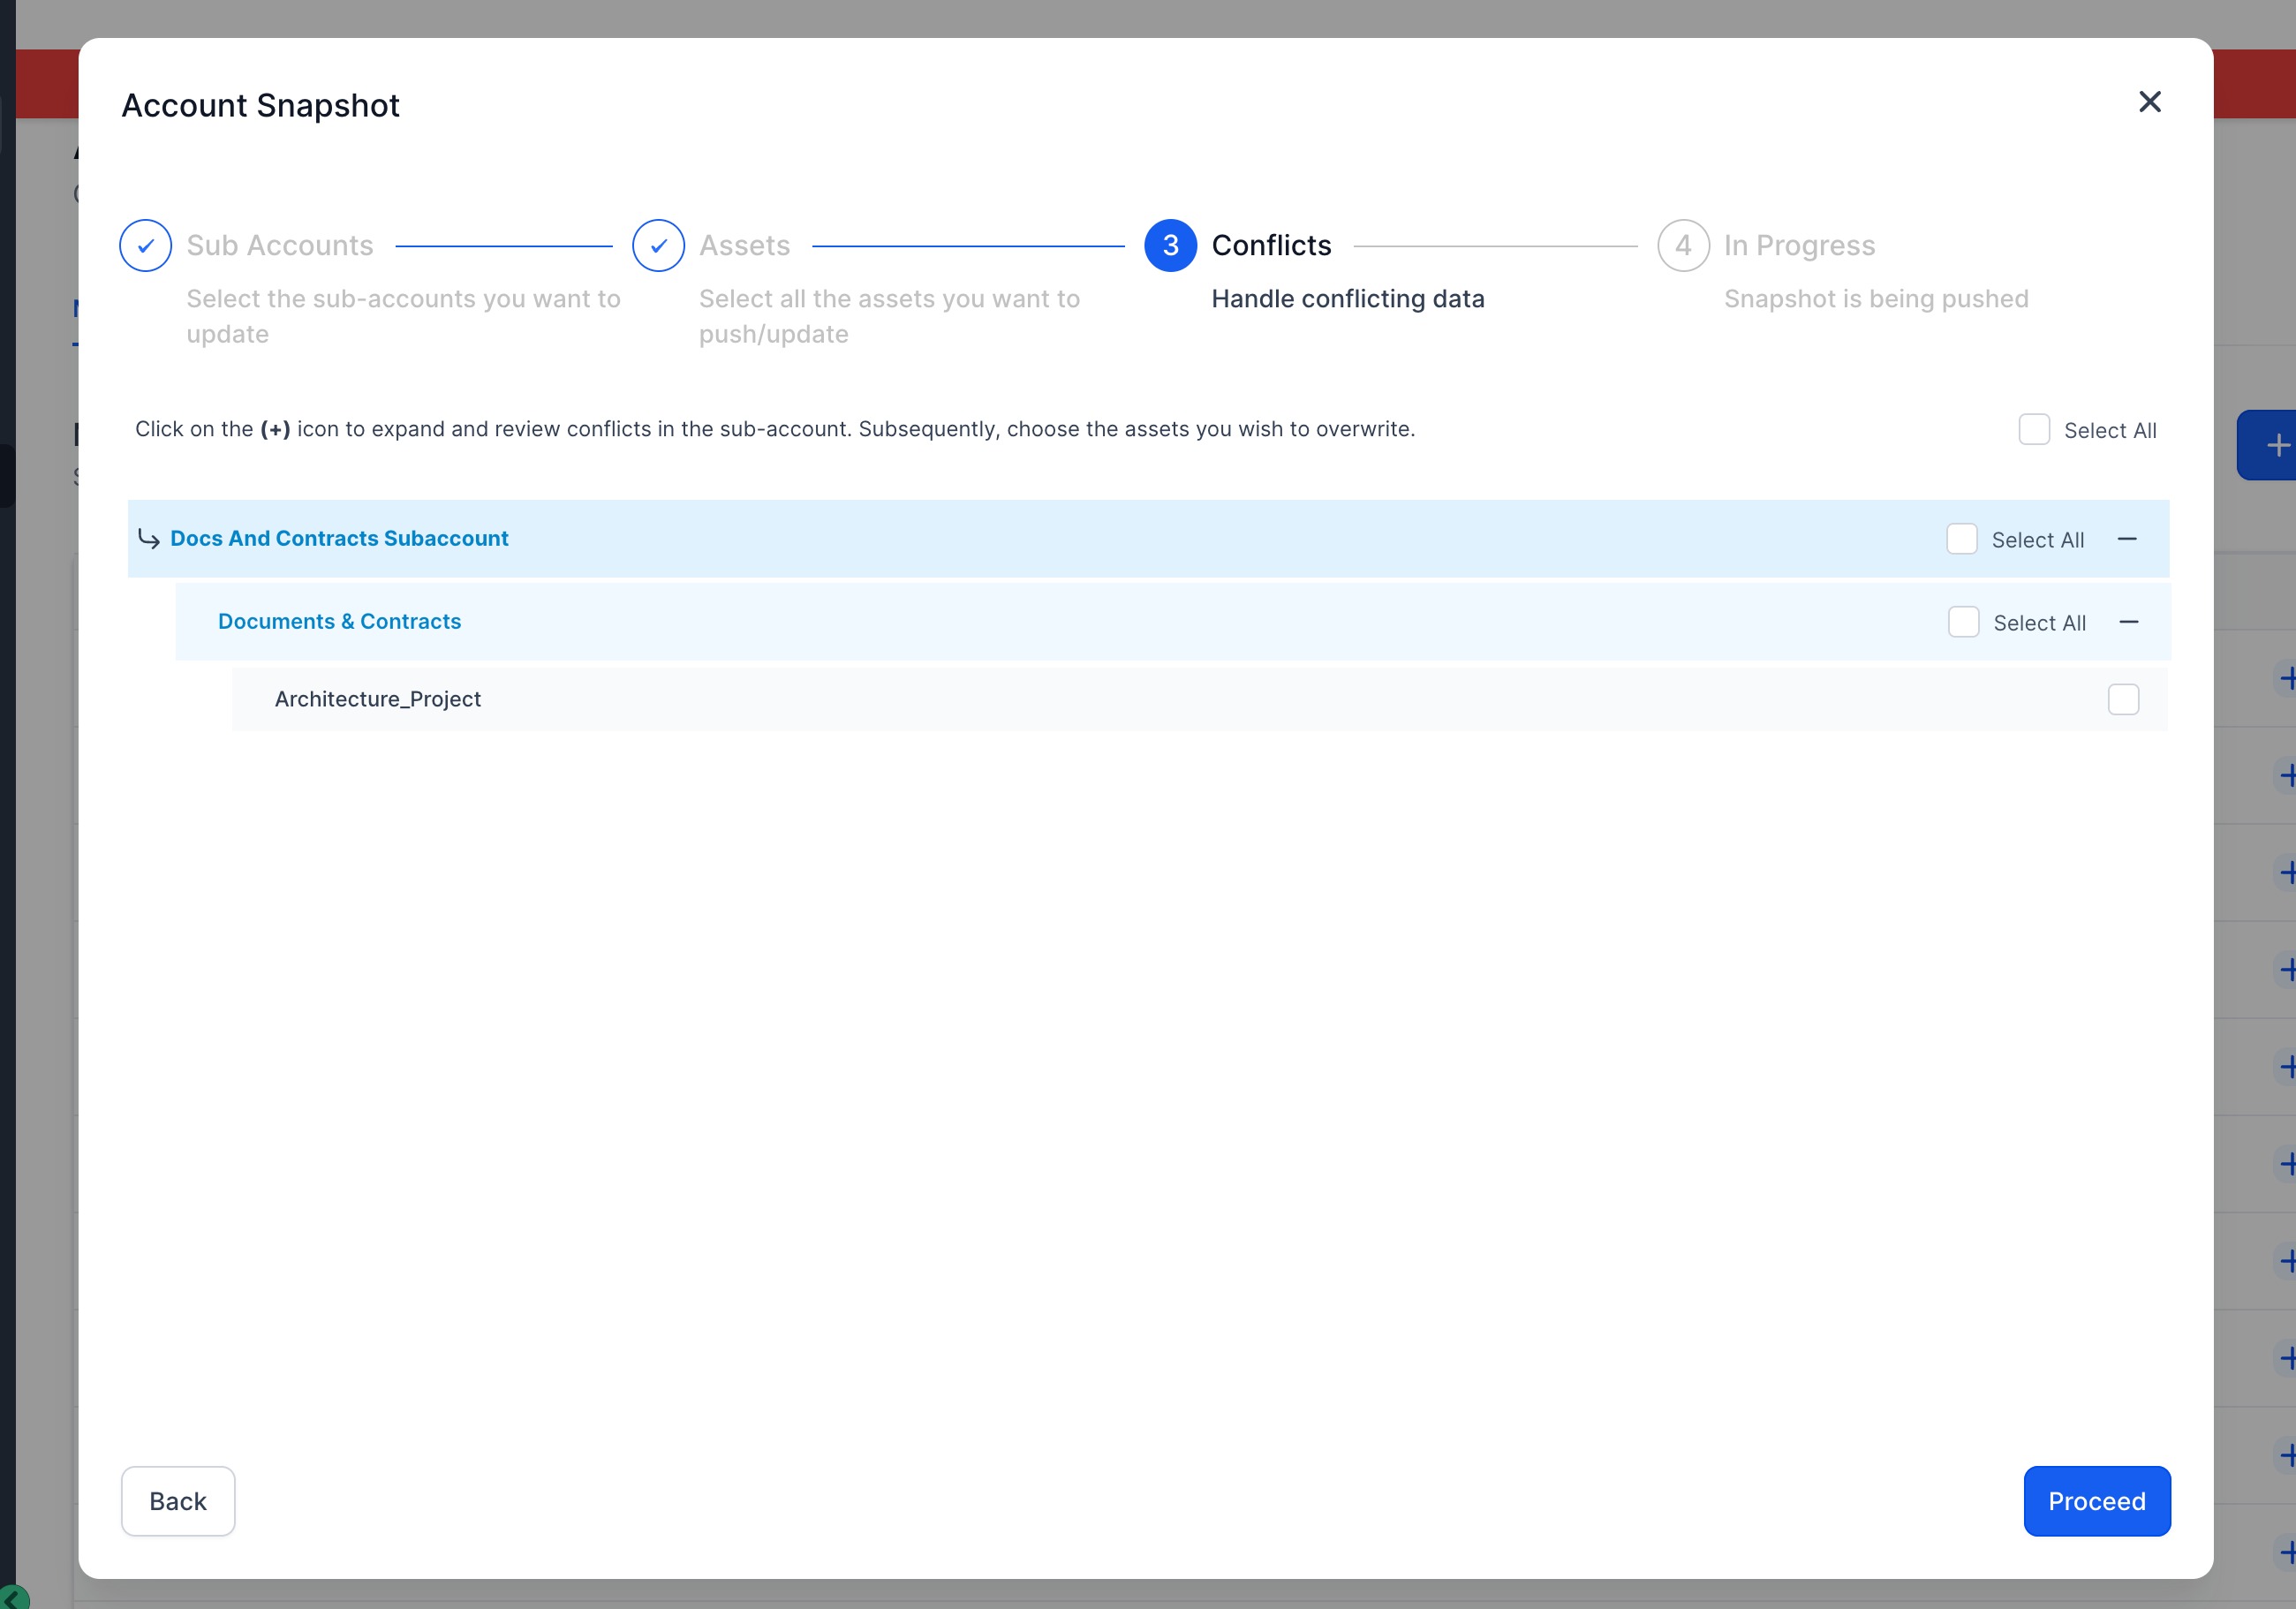
Task: Close the Account Snapshot dialog
Action: click(2149, 102)
